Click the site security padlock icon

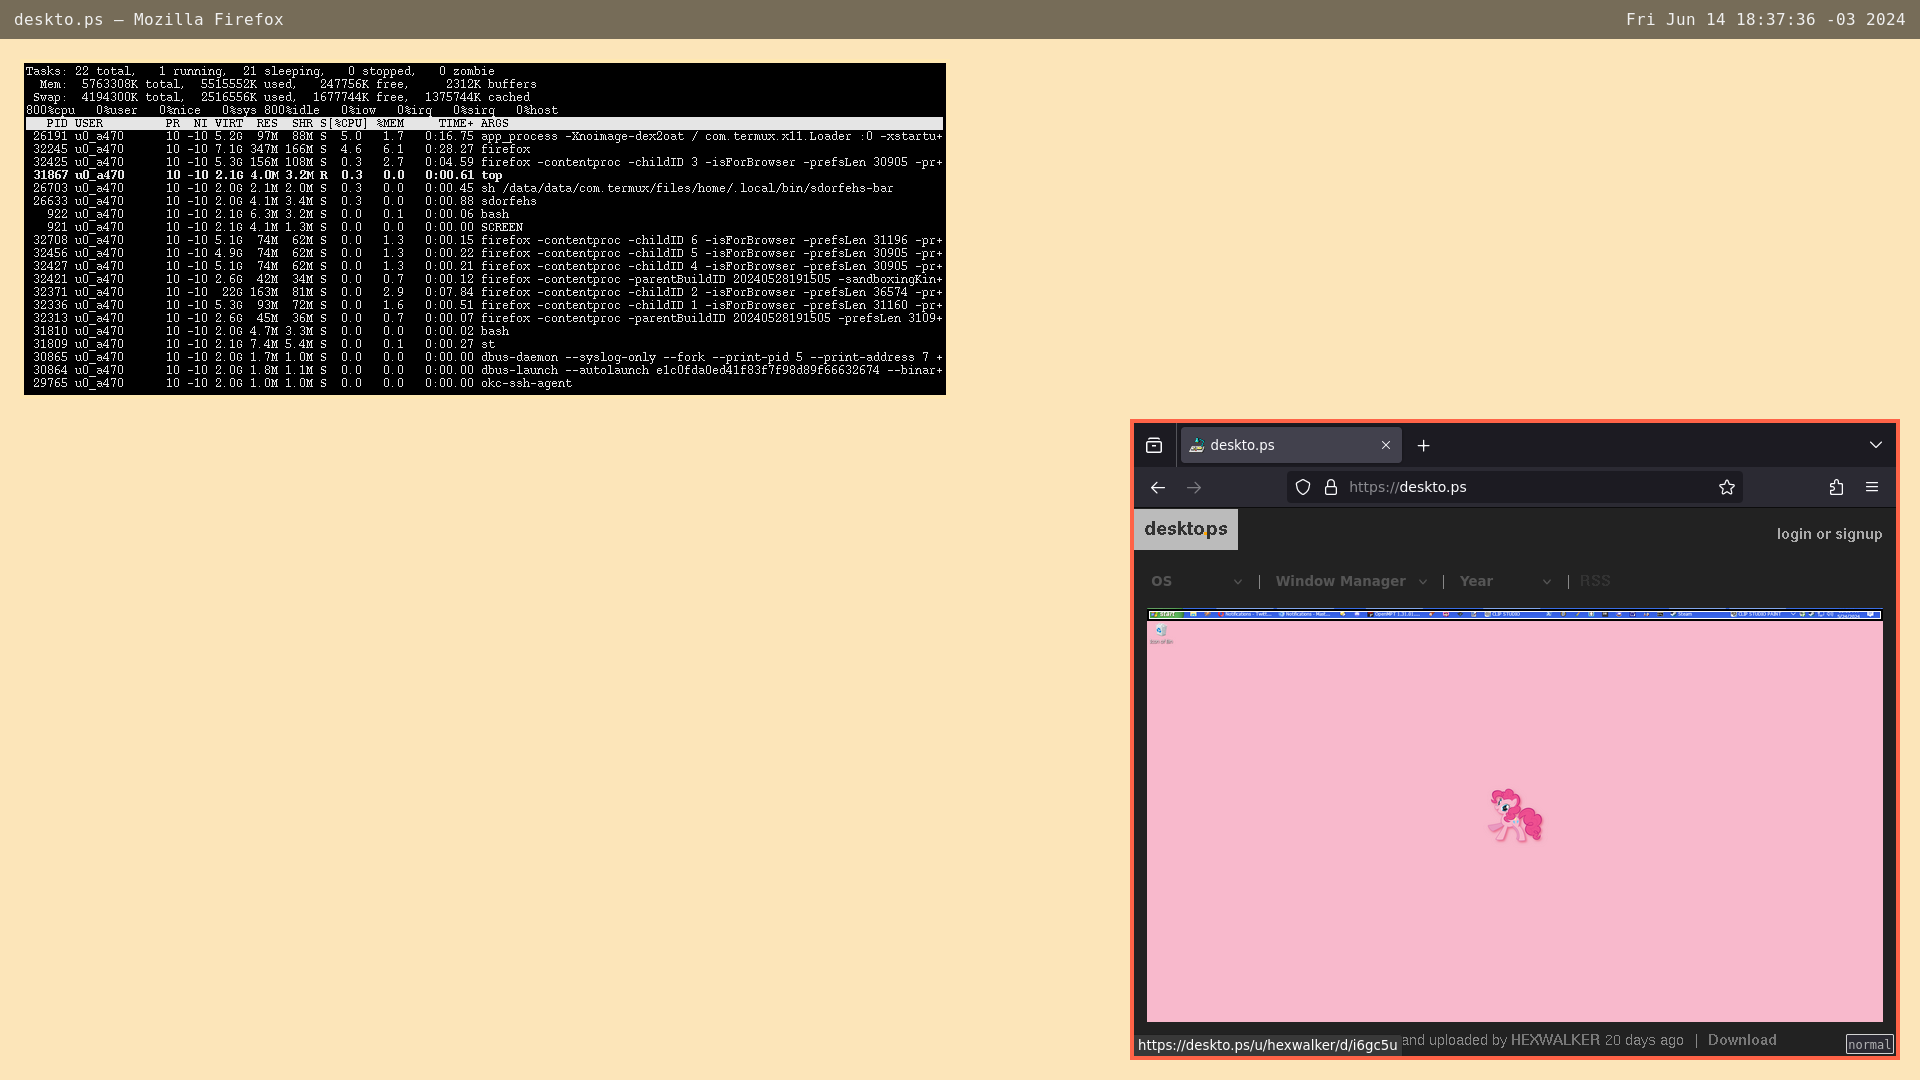[1331, 487]
